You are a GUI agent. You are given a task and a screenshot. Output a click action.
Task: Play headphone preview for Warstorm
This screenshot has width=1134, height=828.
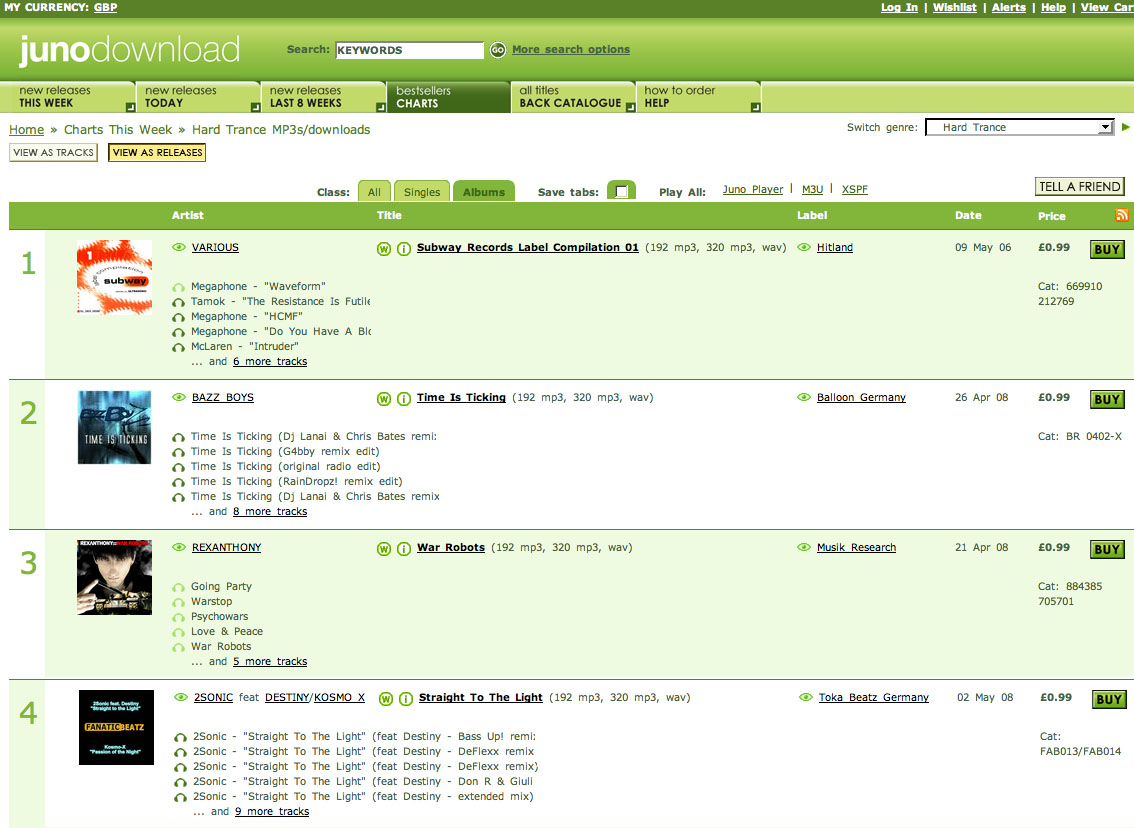coord(179,602)
